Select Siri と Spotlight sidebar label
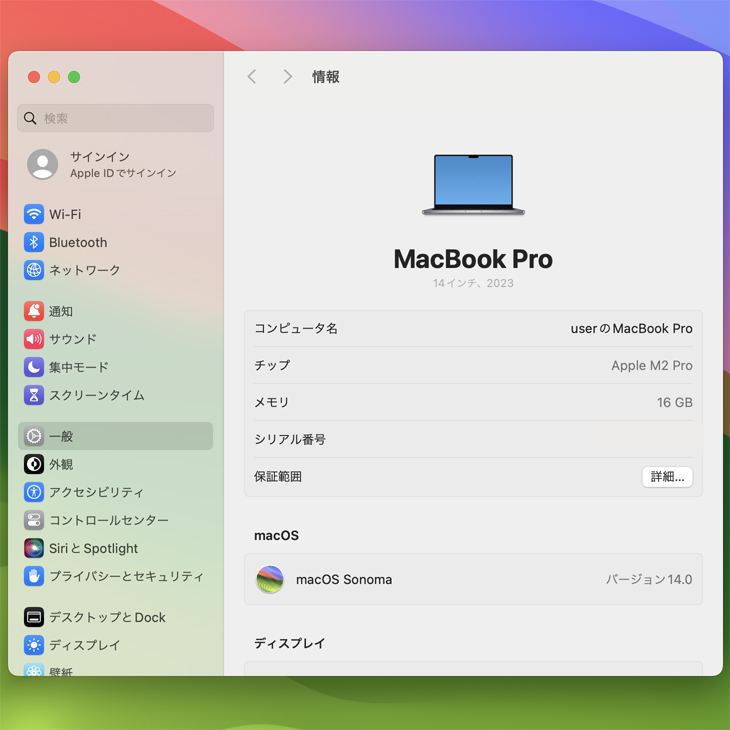 (94, 548)
